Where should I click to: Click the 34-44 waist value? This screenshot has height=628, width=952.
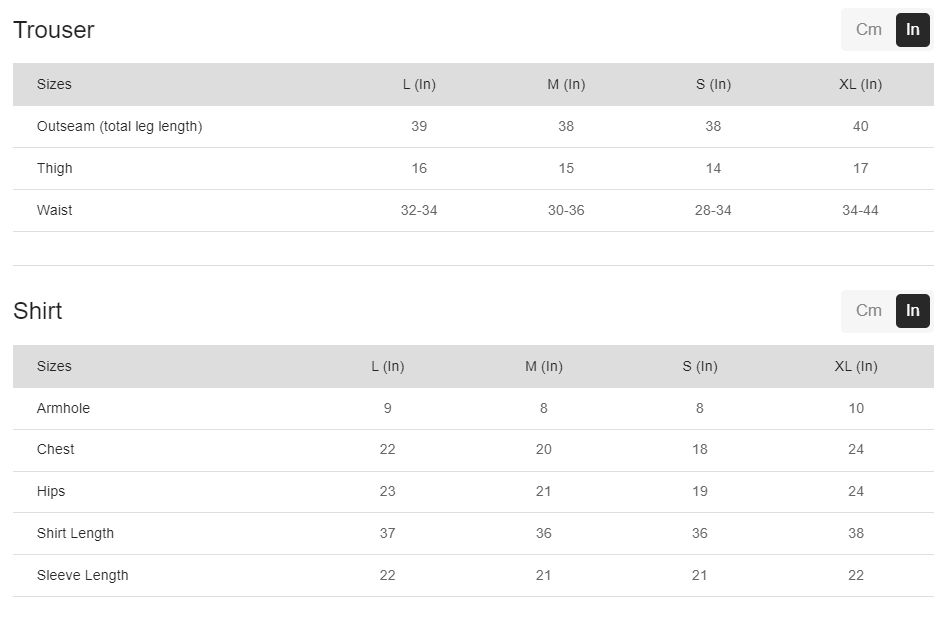click(860, 211)
